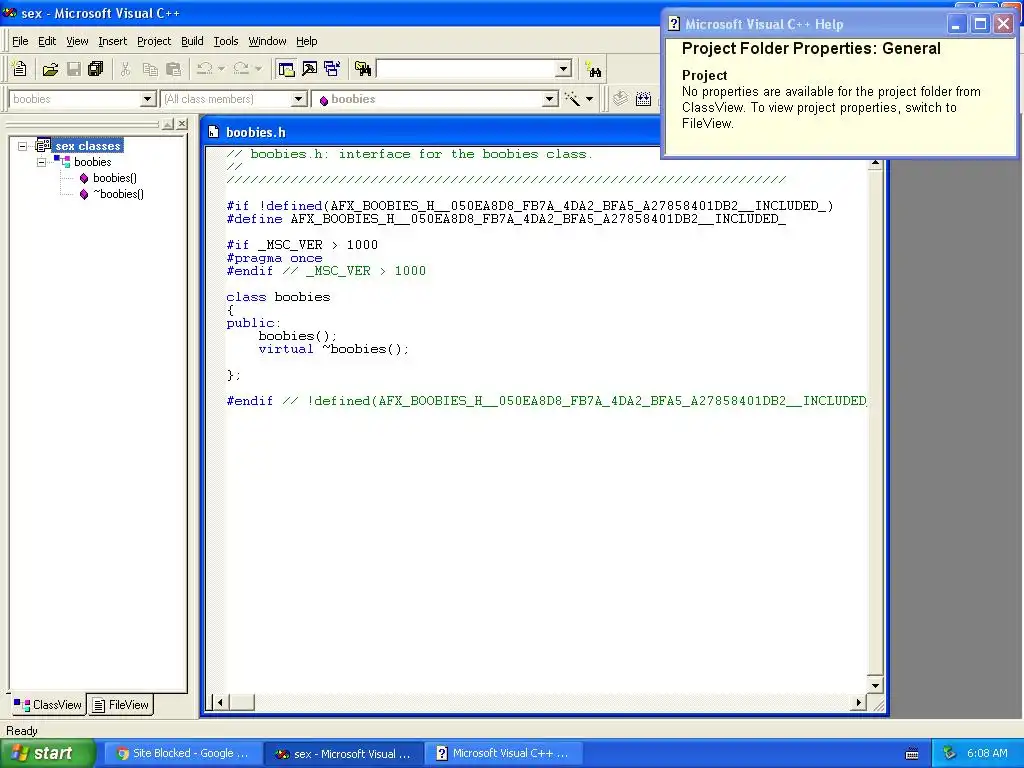
Task: Select the ~boobies() destructor item
Action: click(118, 194)
